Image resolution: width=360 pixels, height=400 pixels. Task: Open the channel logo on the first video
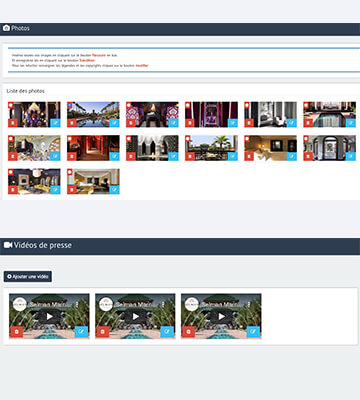click(x=20, y=304)
